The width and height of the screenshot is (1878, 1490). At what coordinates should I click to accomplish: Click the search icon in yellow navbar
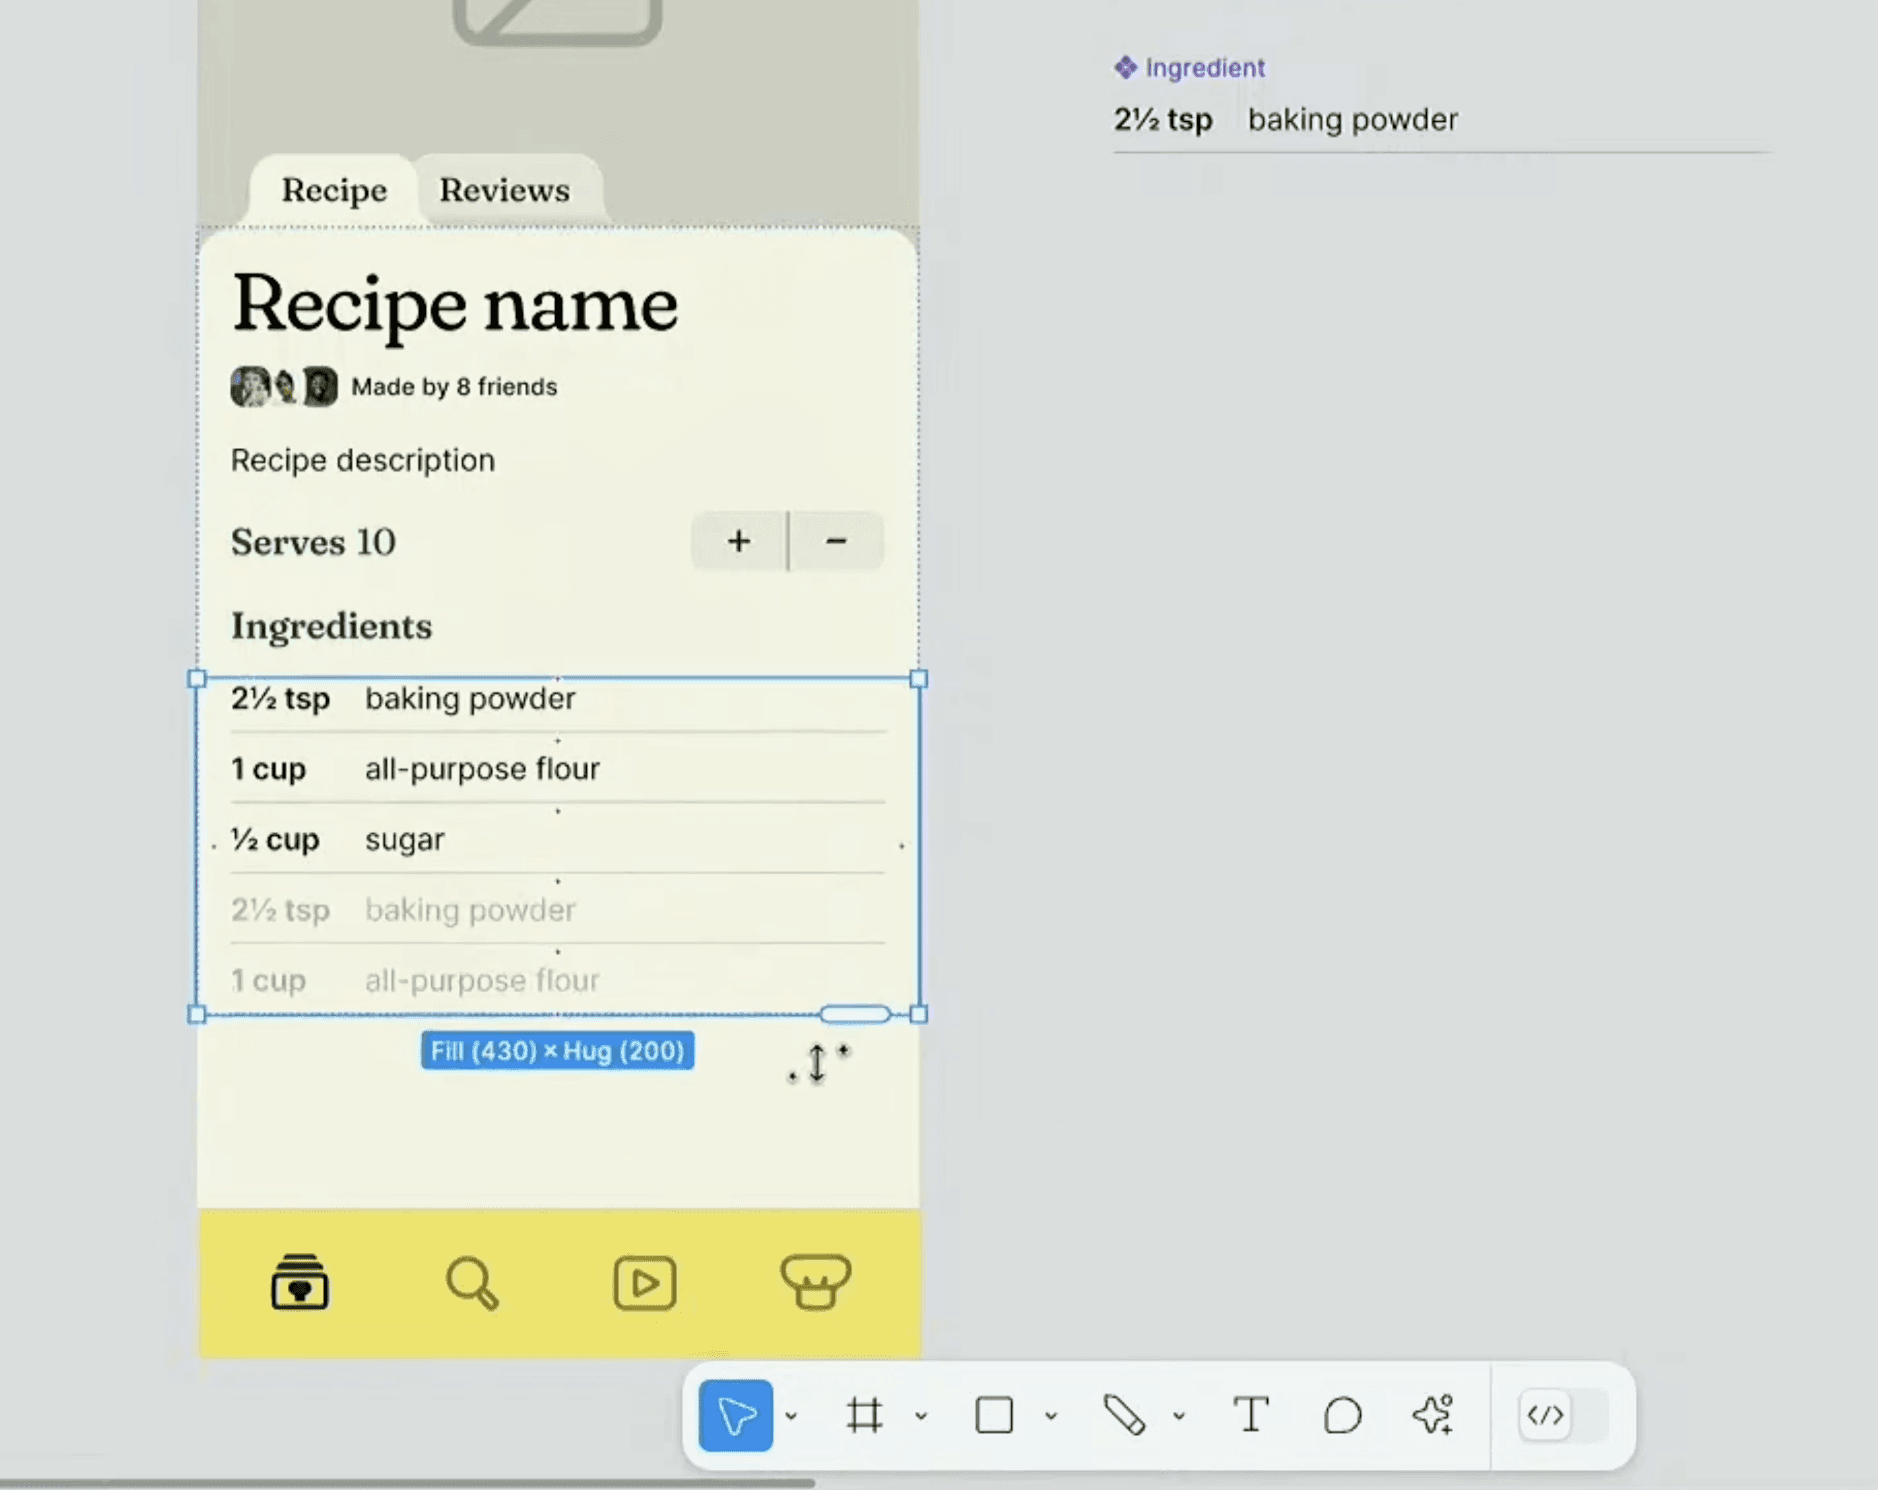471,1284
